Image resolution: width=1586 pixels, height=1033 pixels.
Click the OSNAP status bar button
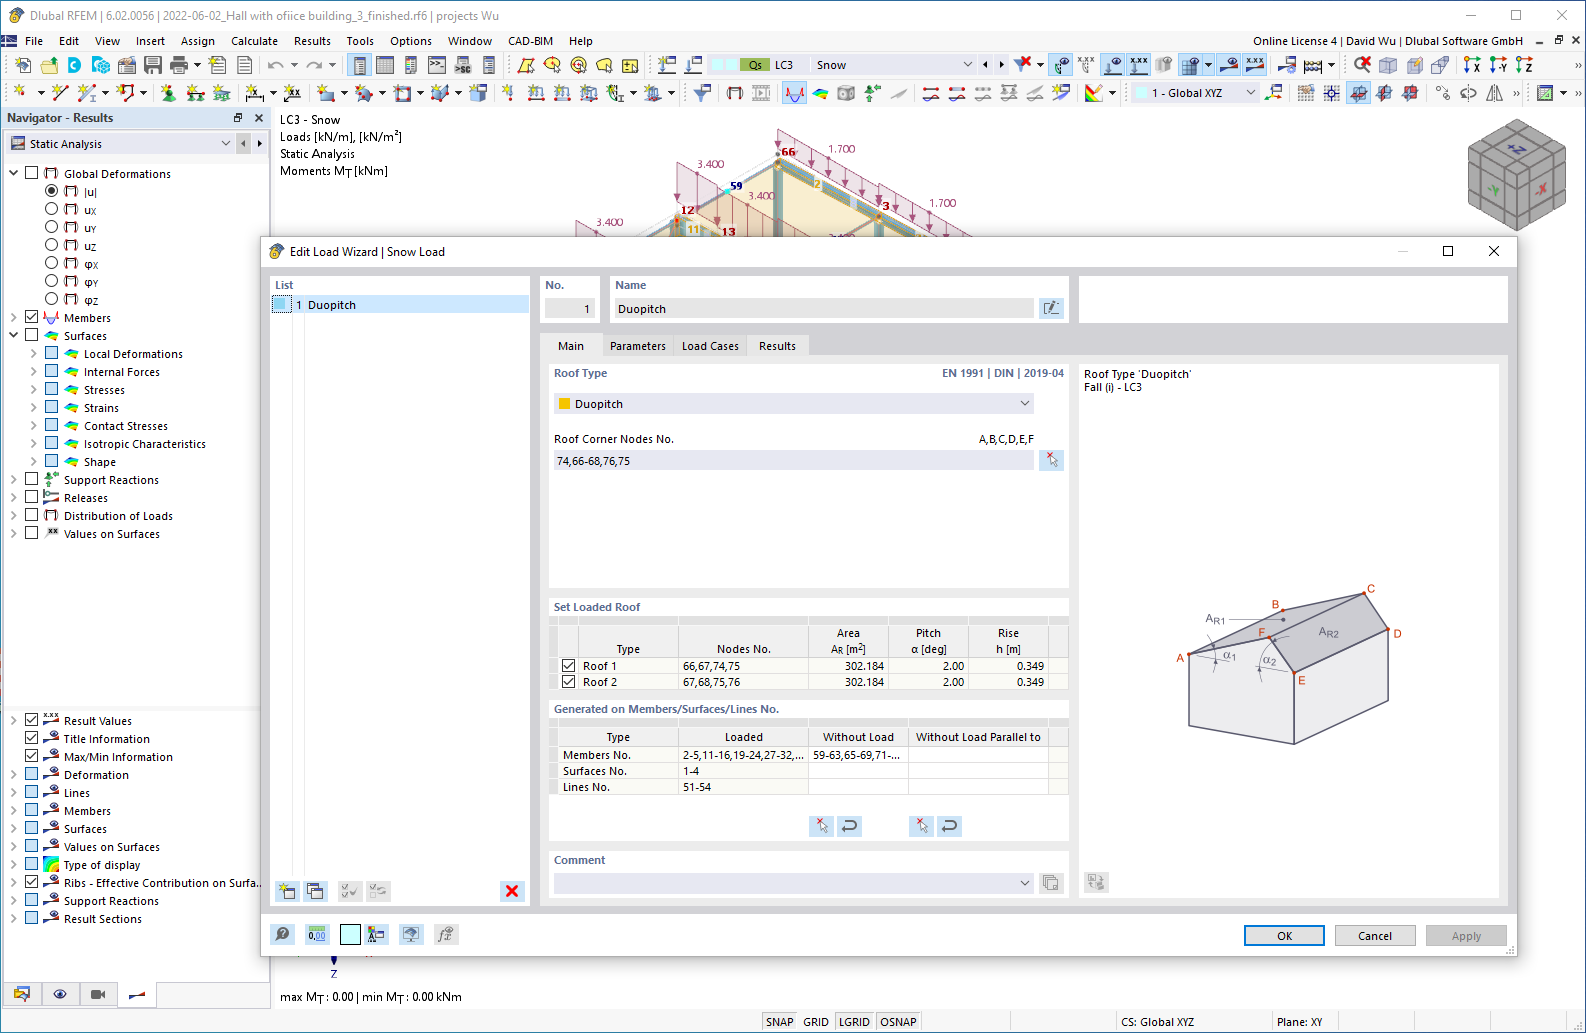[898, 1022]
